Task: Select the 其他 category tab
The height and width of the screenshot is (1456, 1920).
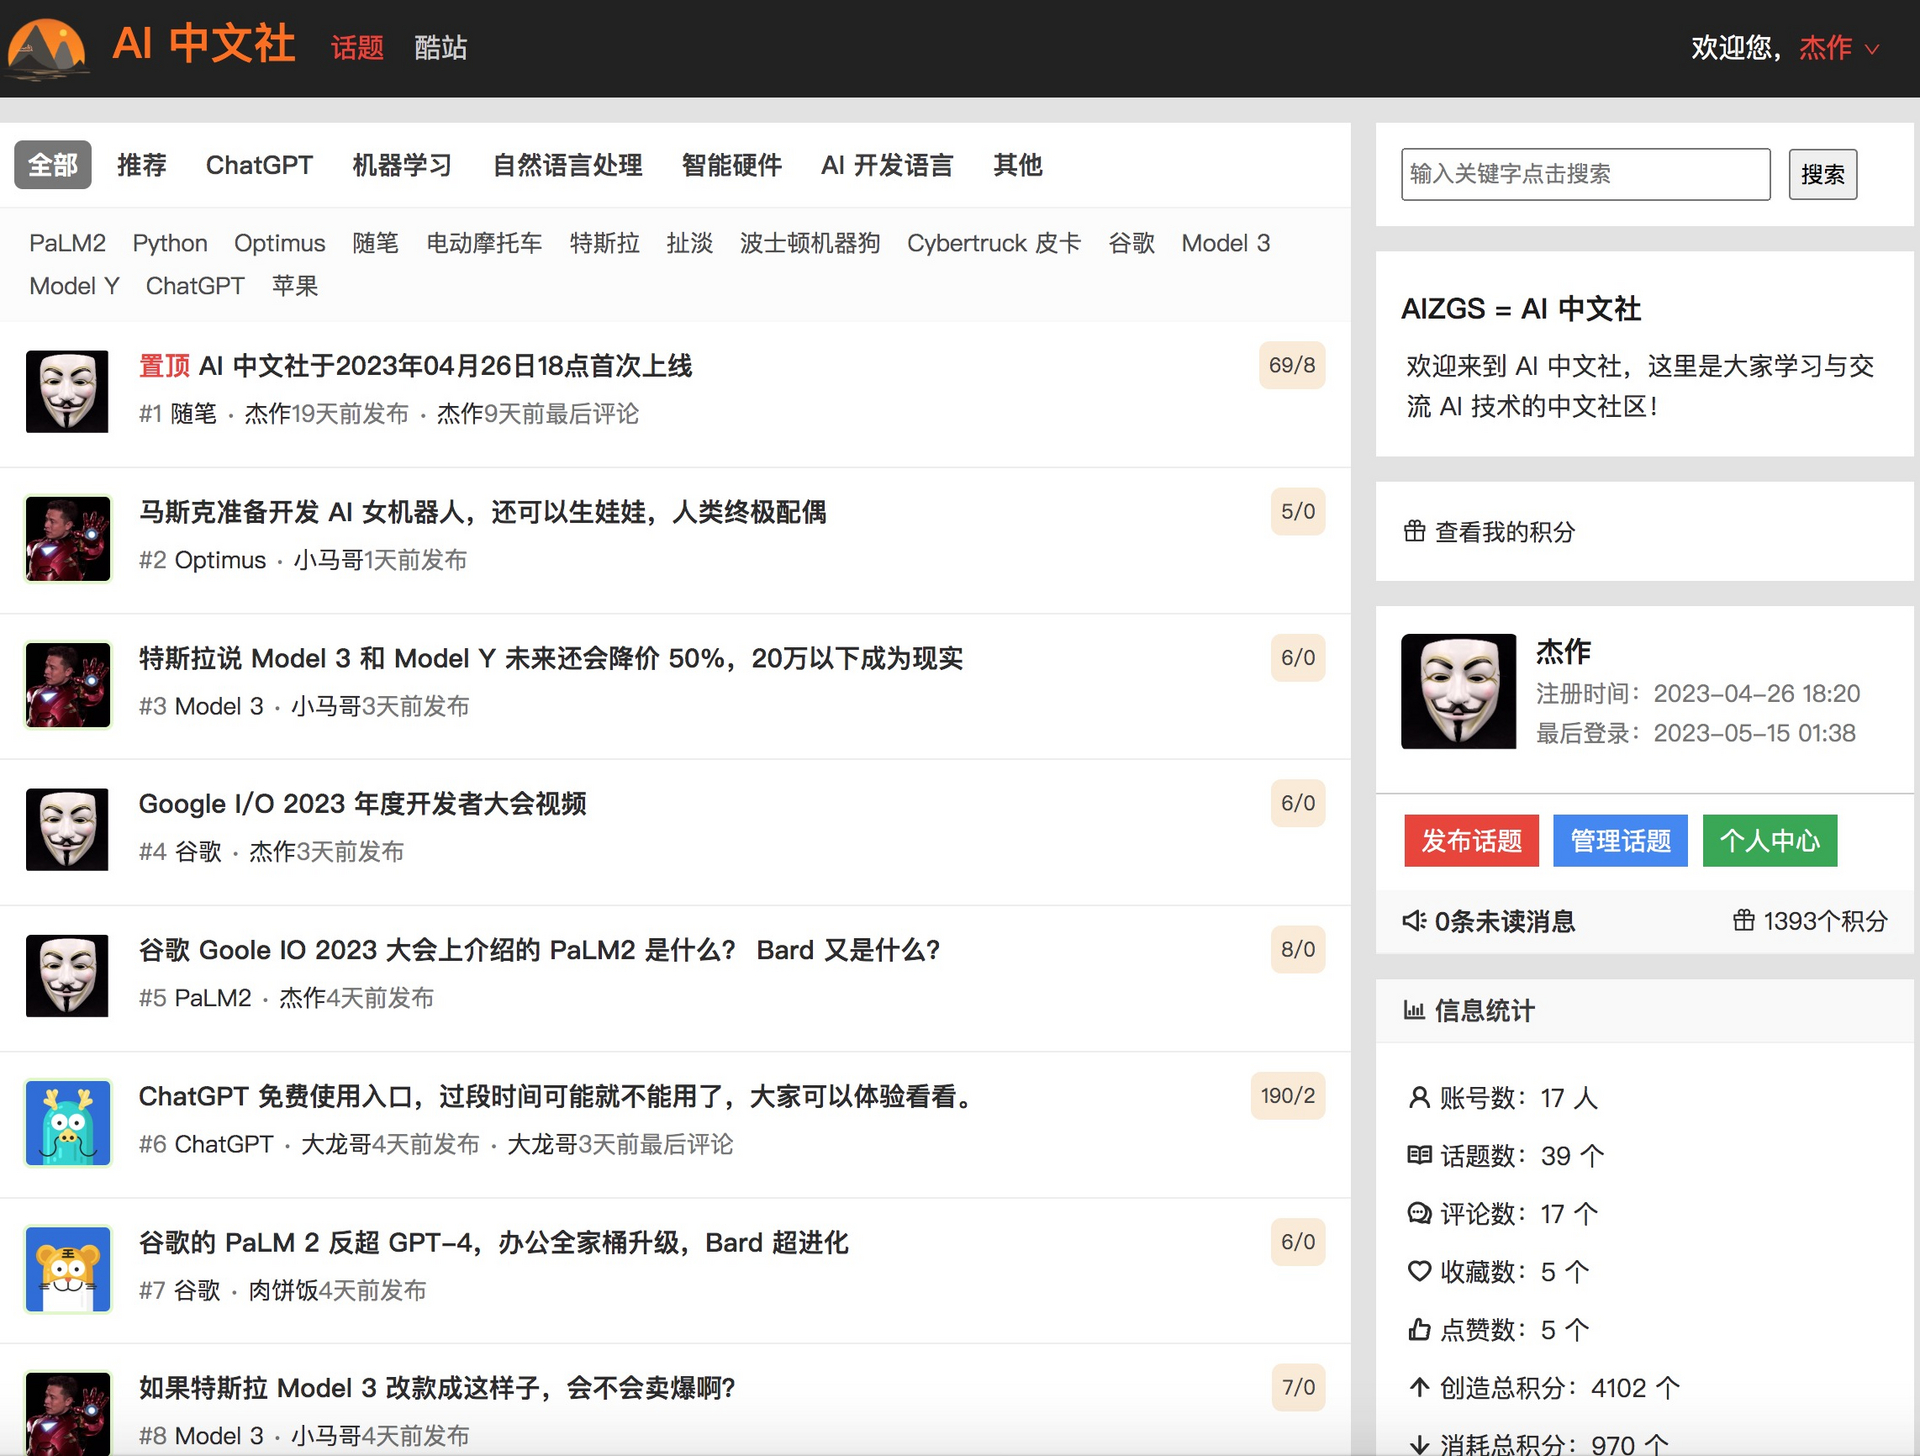Action: tap(1017, 165)
